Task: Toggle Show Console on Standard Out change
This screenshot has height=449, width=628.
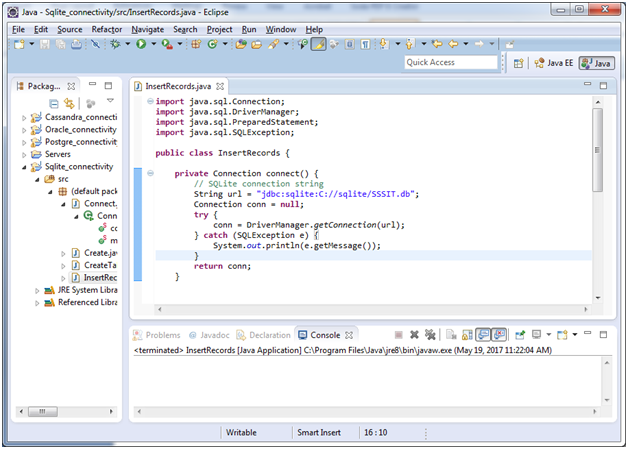Action: [x=483, y=334]
